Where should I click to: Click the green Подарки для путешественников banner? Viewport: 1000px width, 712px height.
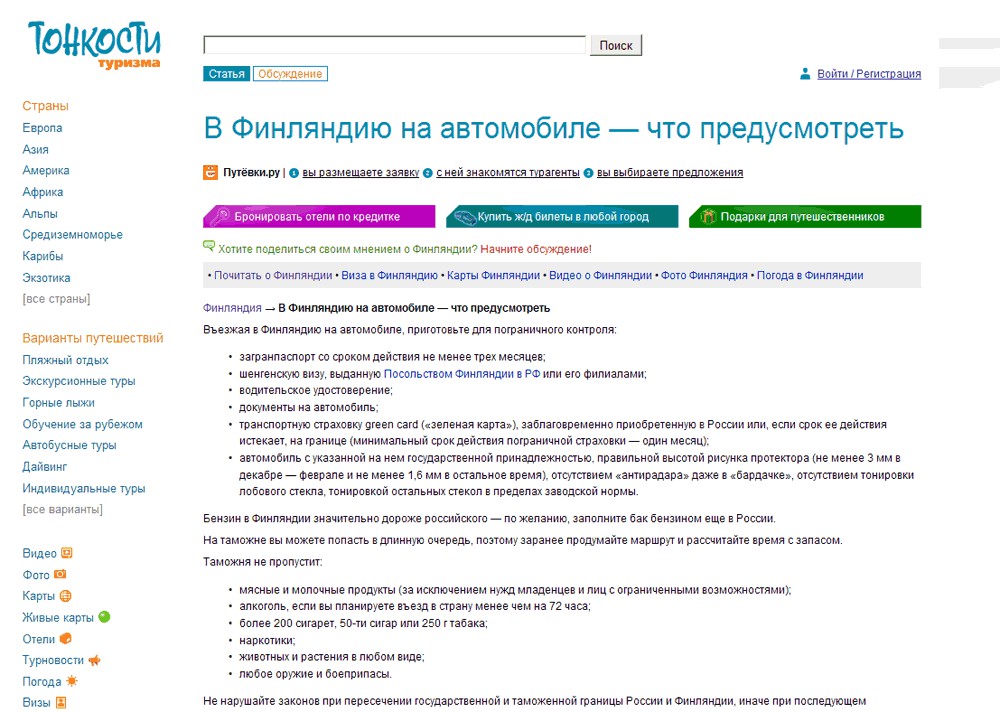click(805, 216)
